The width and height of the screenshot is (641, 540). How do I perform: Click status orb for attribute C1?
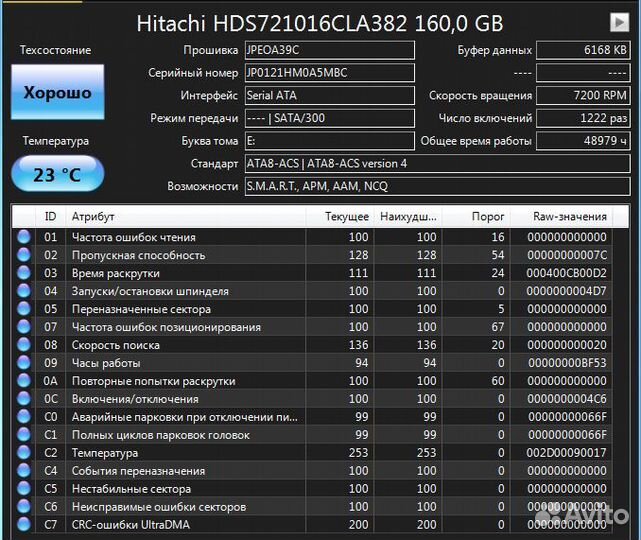pos(24,435)
